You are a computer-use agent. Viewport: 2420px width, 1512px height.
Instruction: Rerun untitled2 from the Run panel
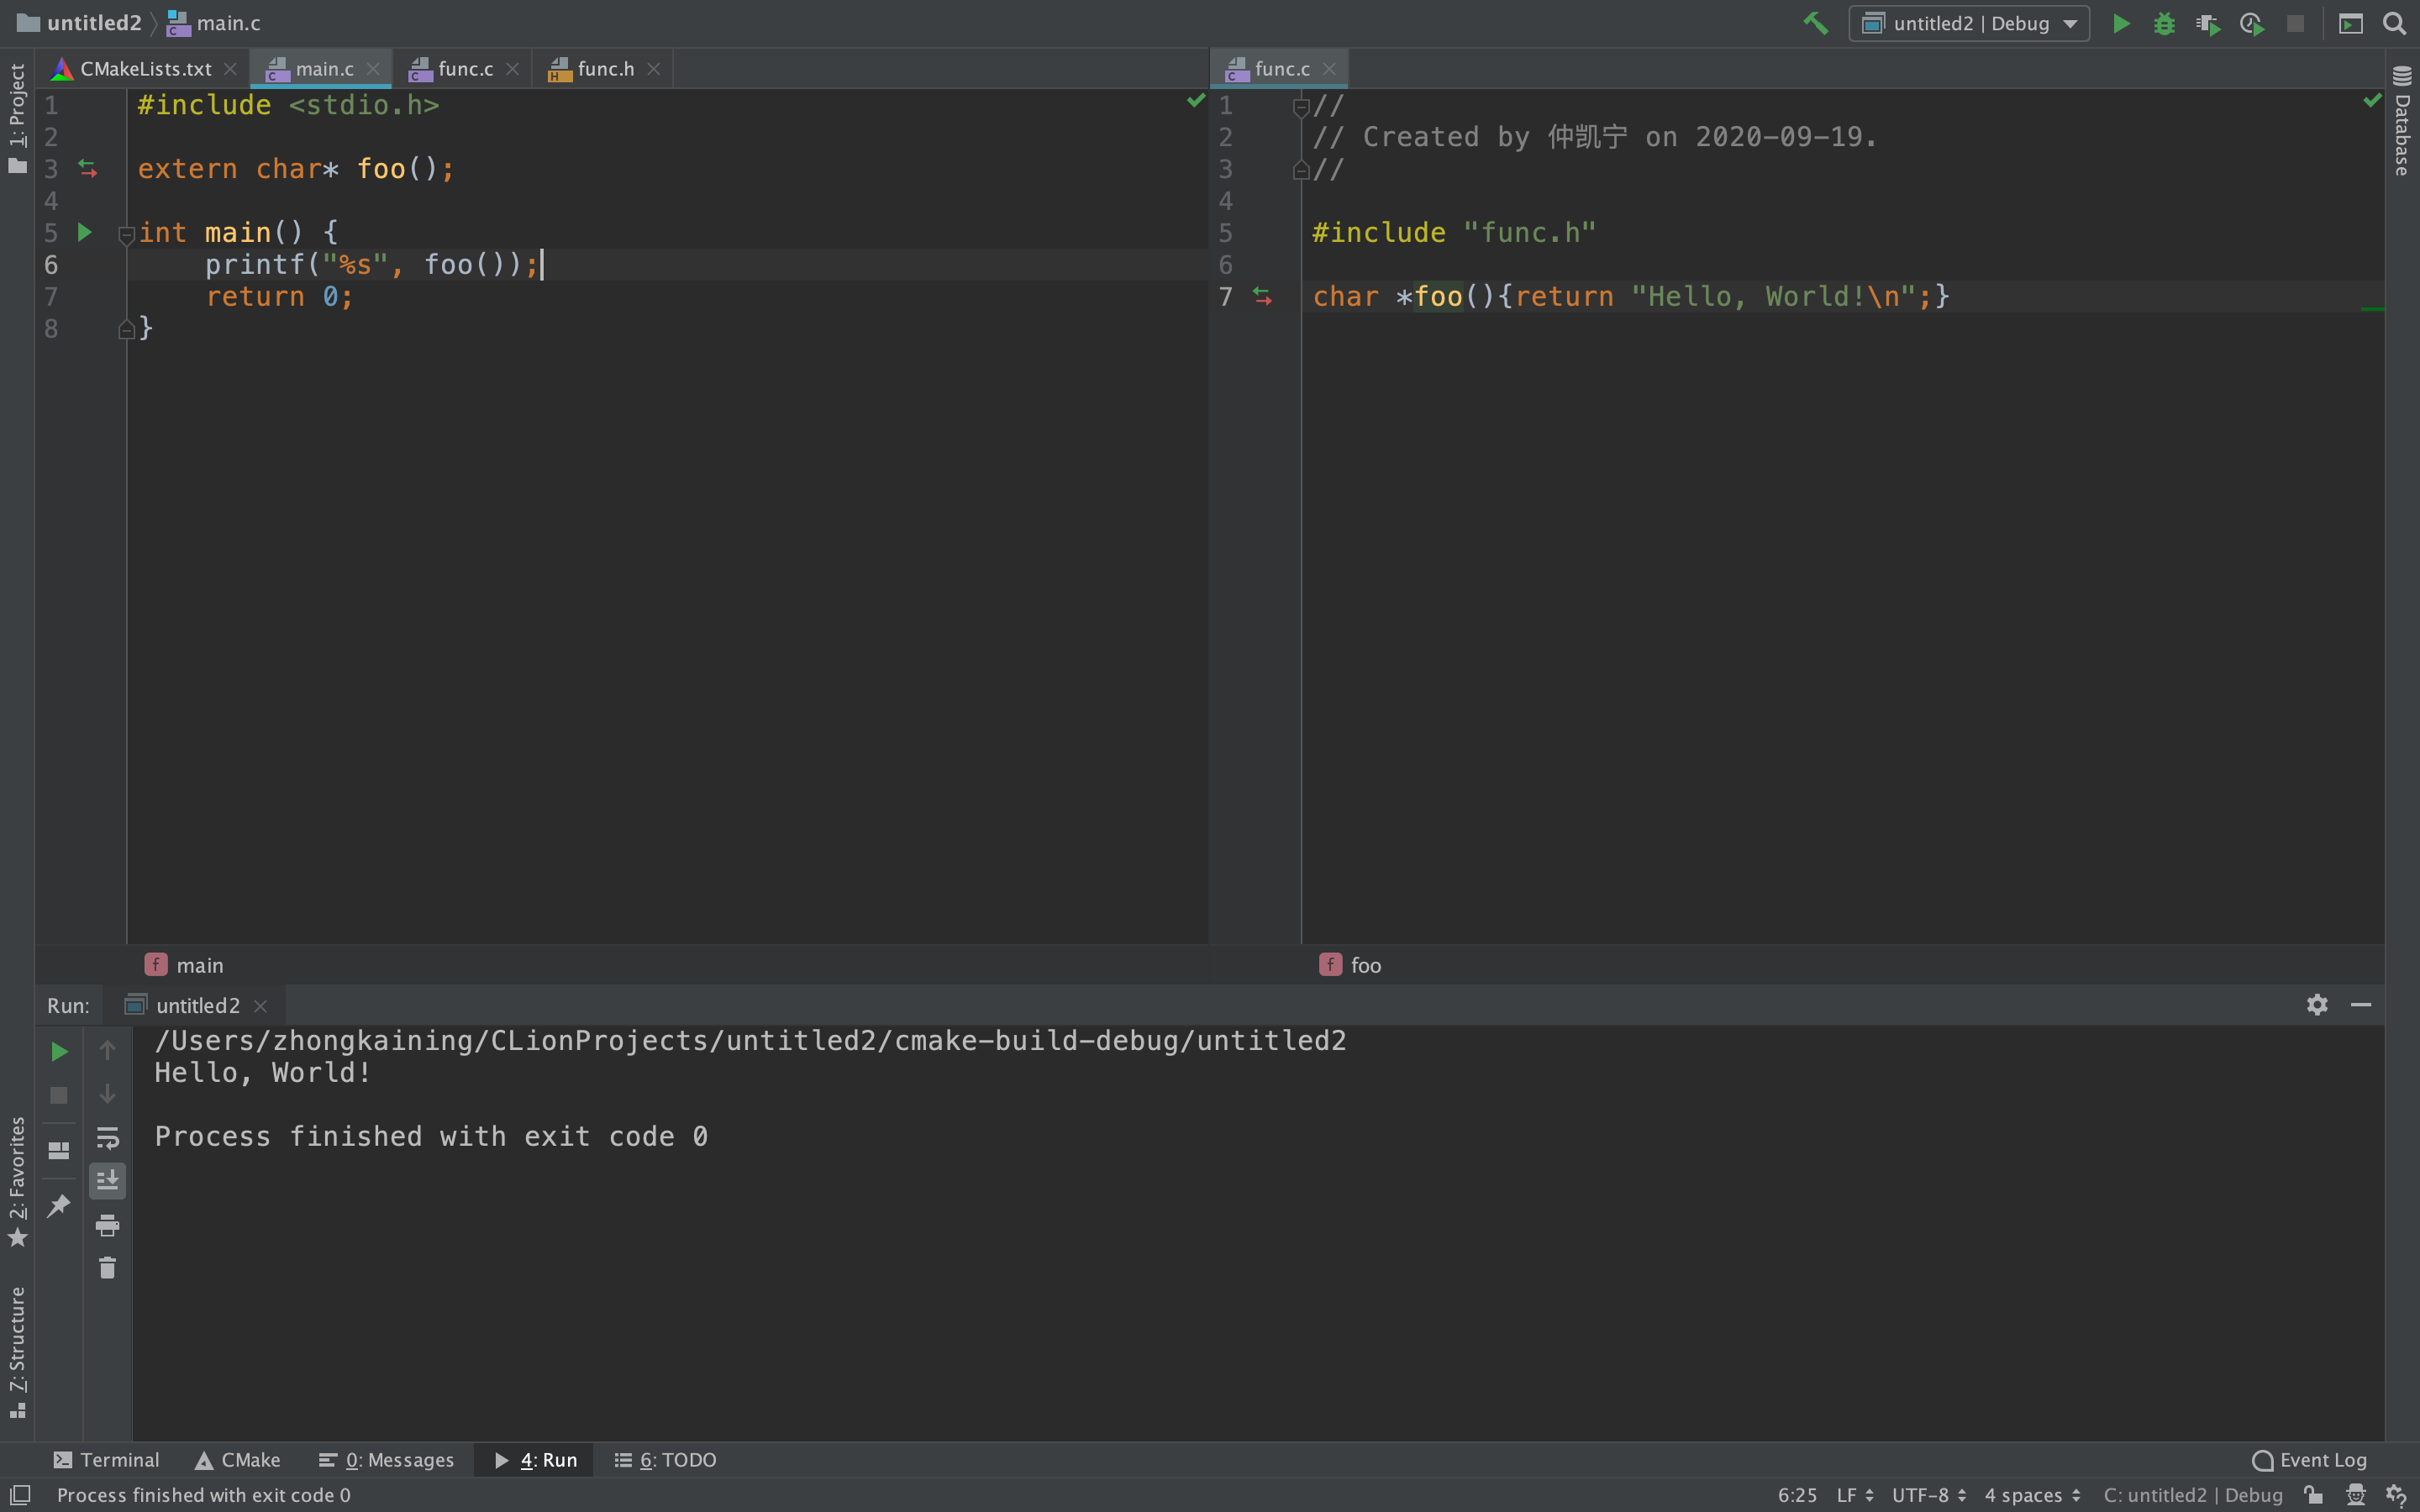click(59, 1051)
